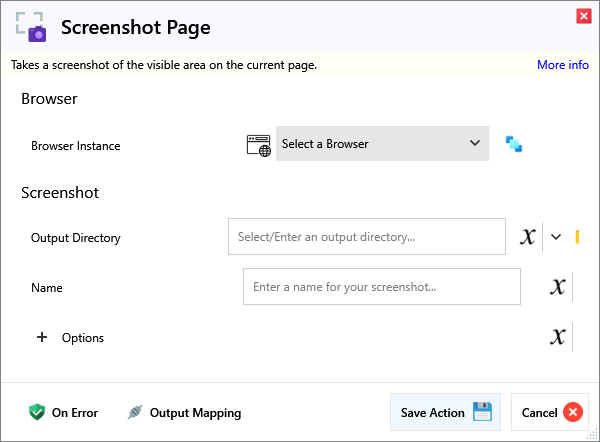The height and width of the screenshot is (442, 600).
Task: Expand the chevron next to Output Directory
Action: tap(556, 237)
